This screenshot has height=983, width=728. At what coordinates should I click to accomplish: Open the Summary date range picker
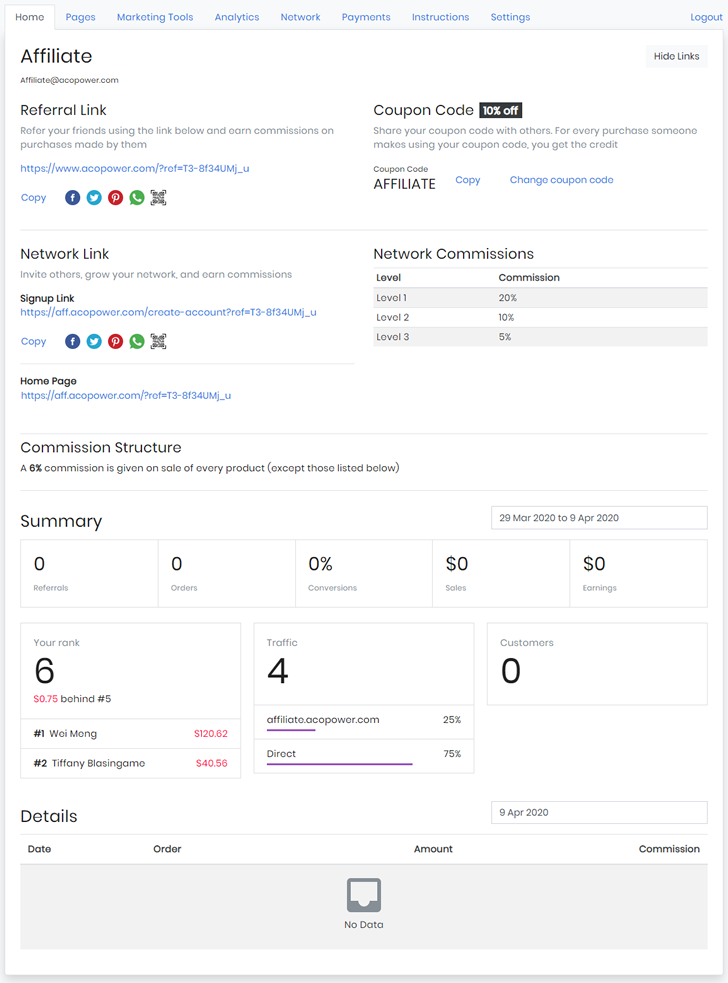coord(598,518)
